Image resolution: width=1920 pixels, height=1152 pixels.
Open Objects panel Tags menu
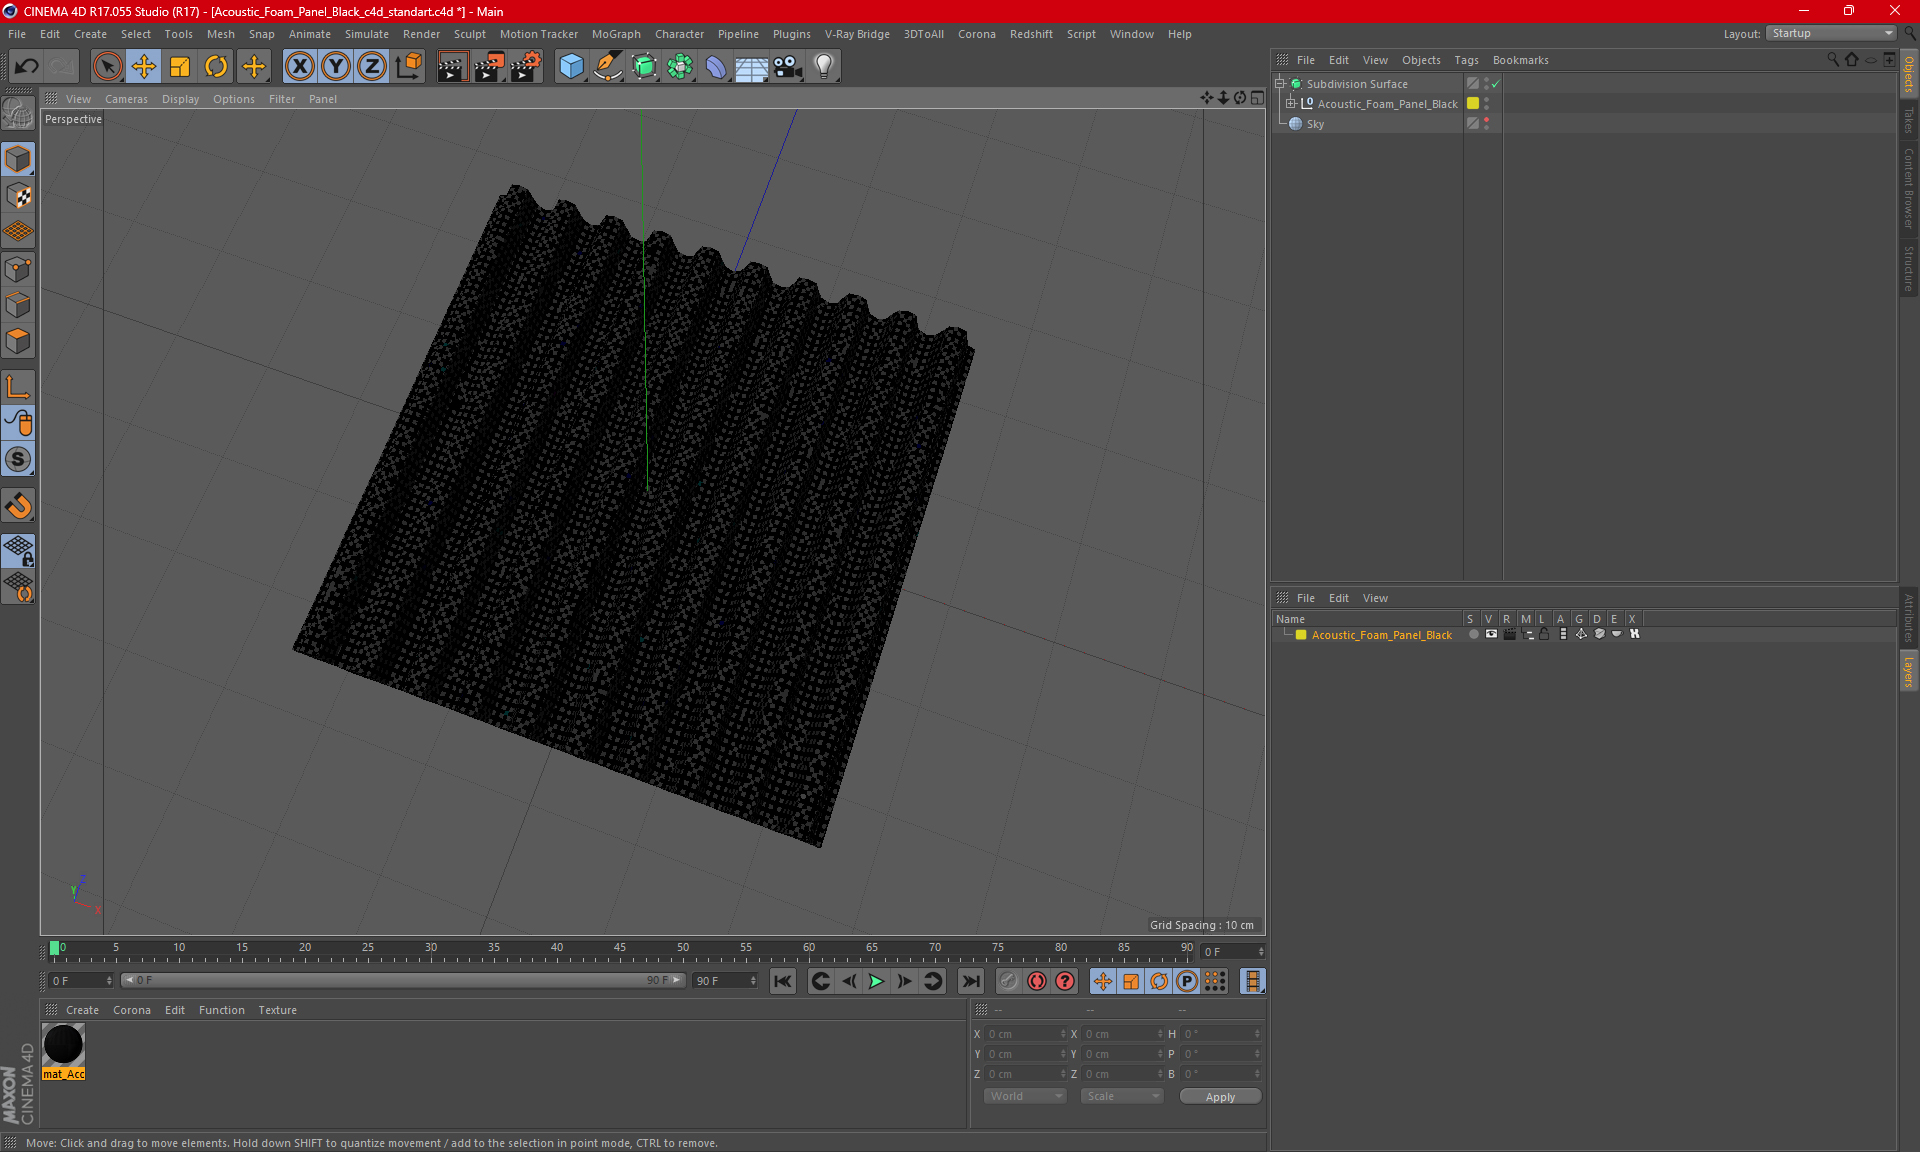pos(1466,60)
